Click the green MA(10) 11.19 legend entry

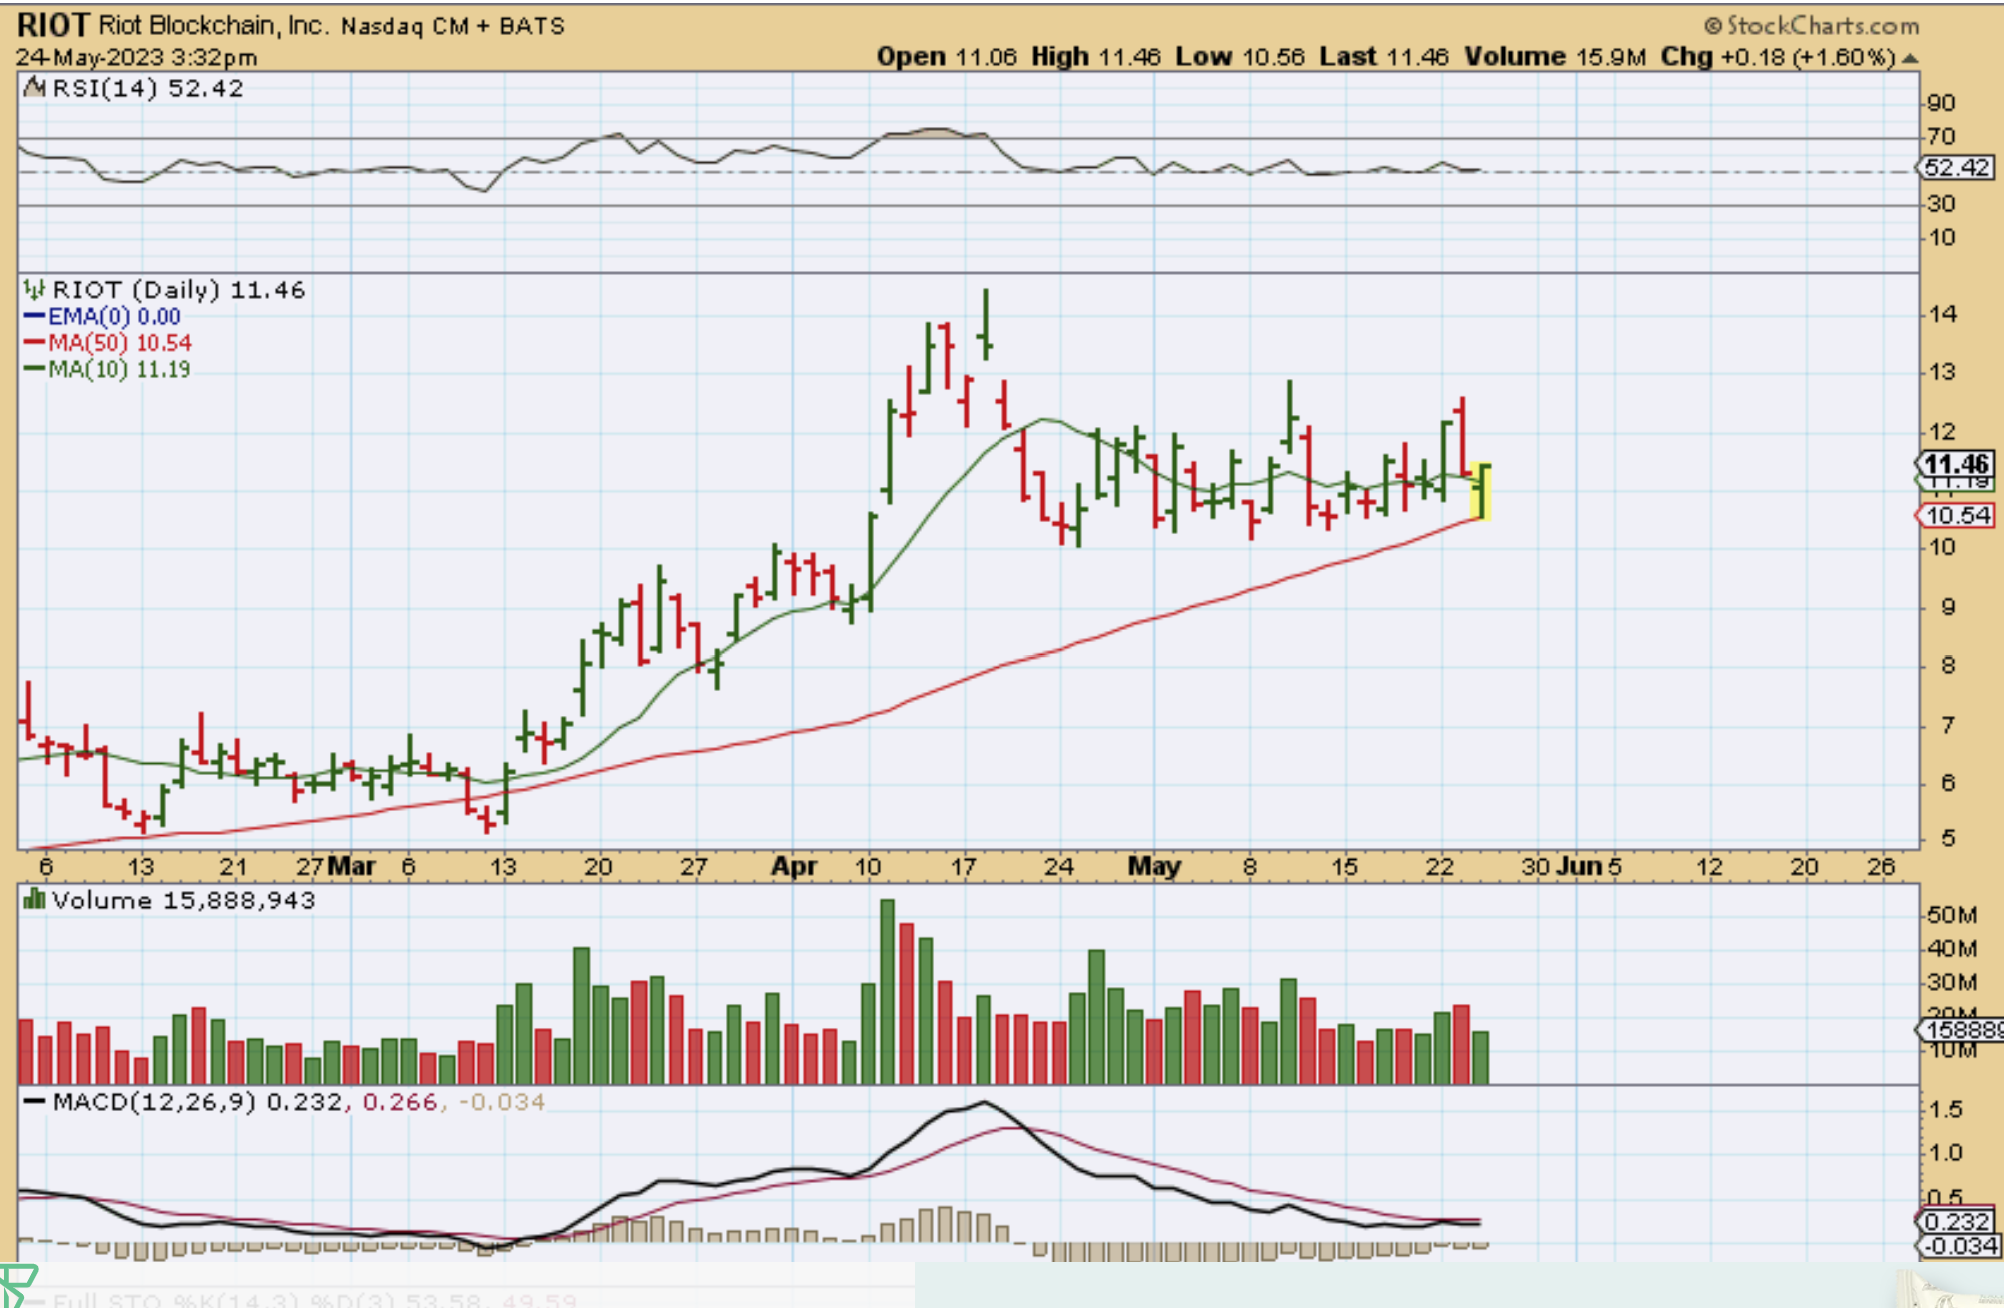point(118,369)
